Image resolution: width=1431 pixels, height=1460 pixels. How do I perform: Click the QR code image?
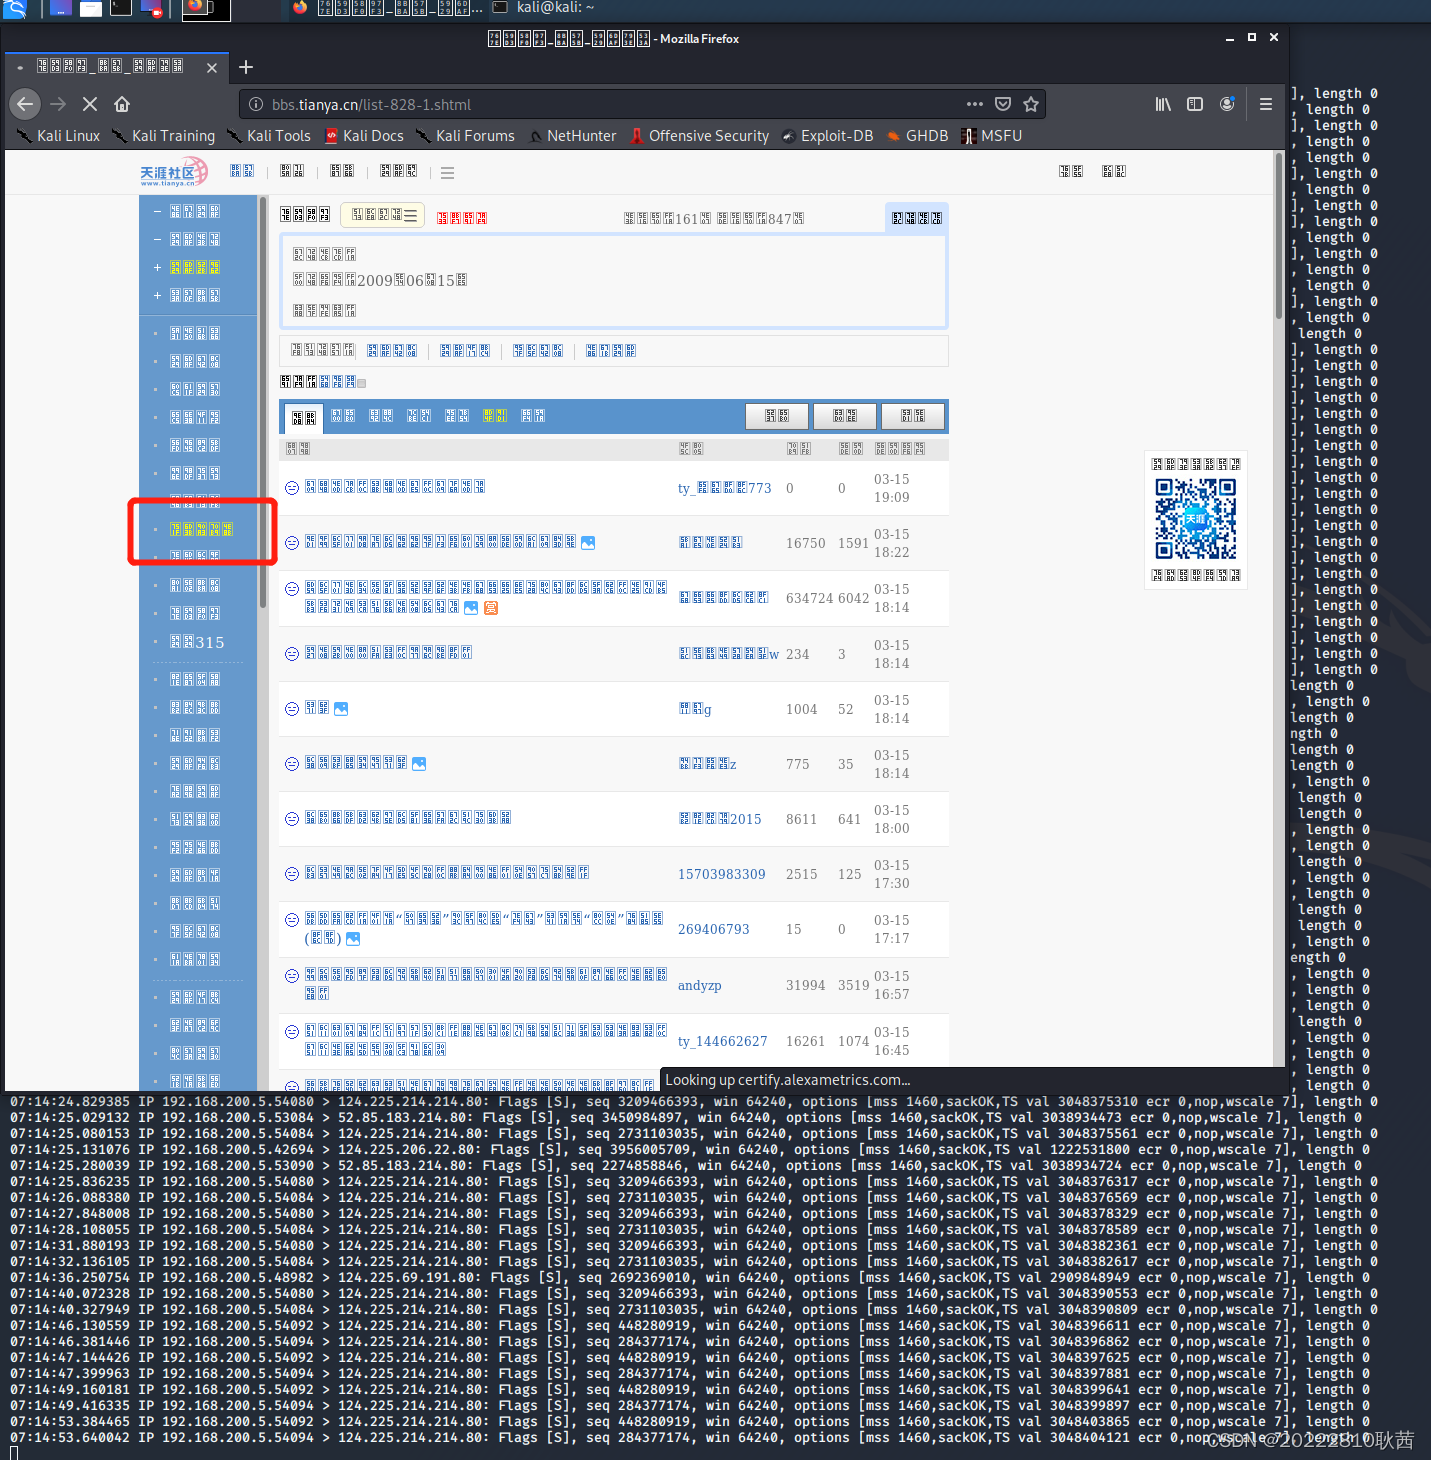pyautogui.click(x=1195, y=518)
